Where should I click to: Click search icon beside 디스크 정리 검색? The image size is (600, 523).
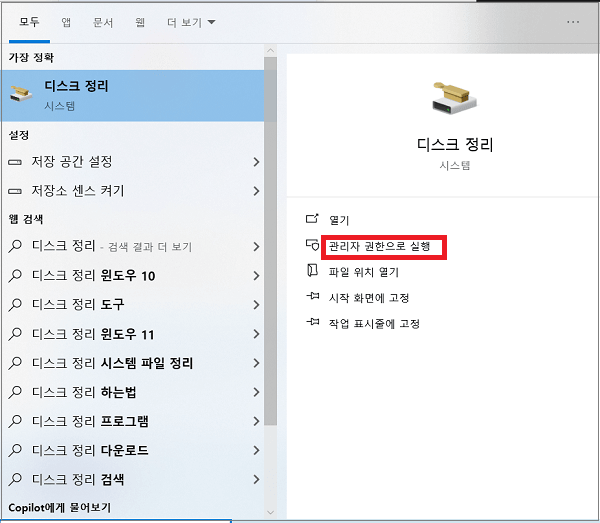click(x=15, y=479)
